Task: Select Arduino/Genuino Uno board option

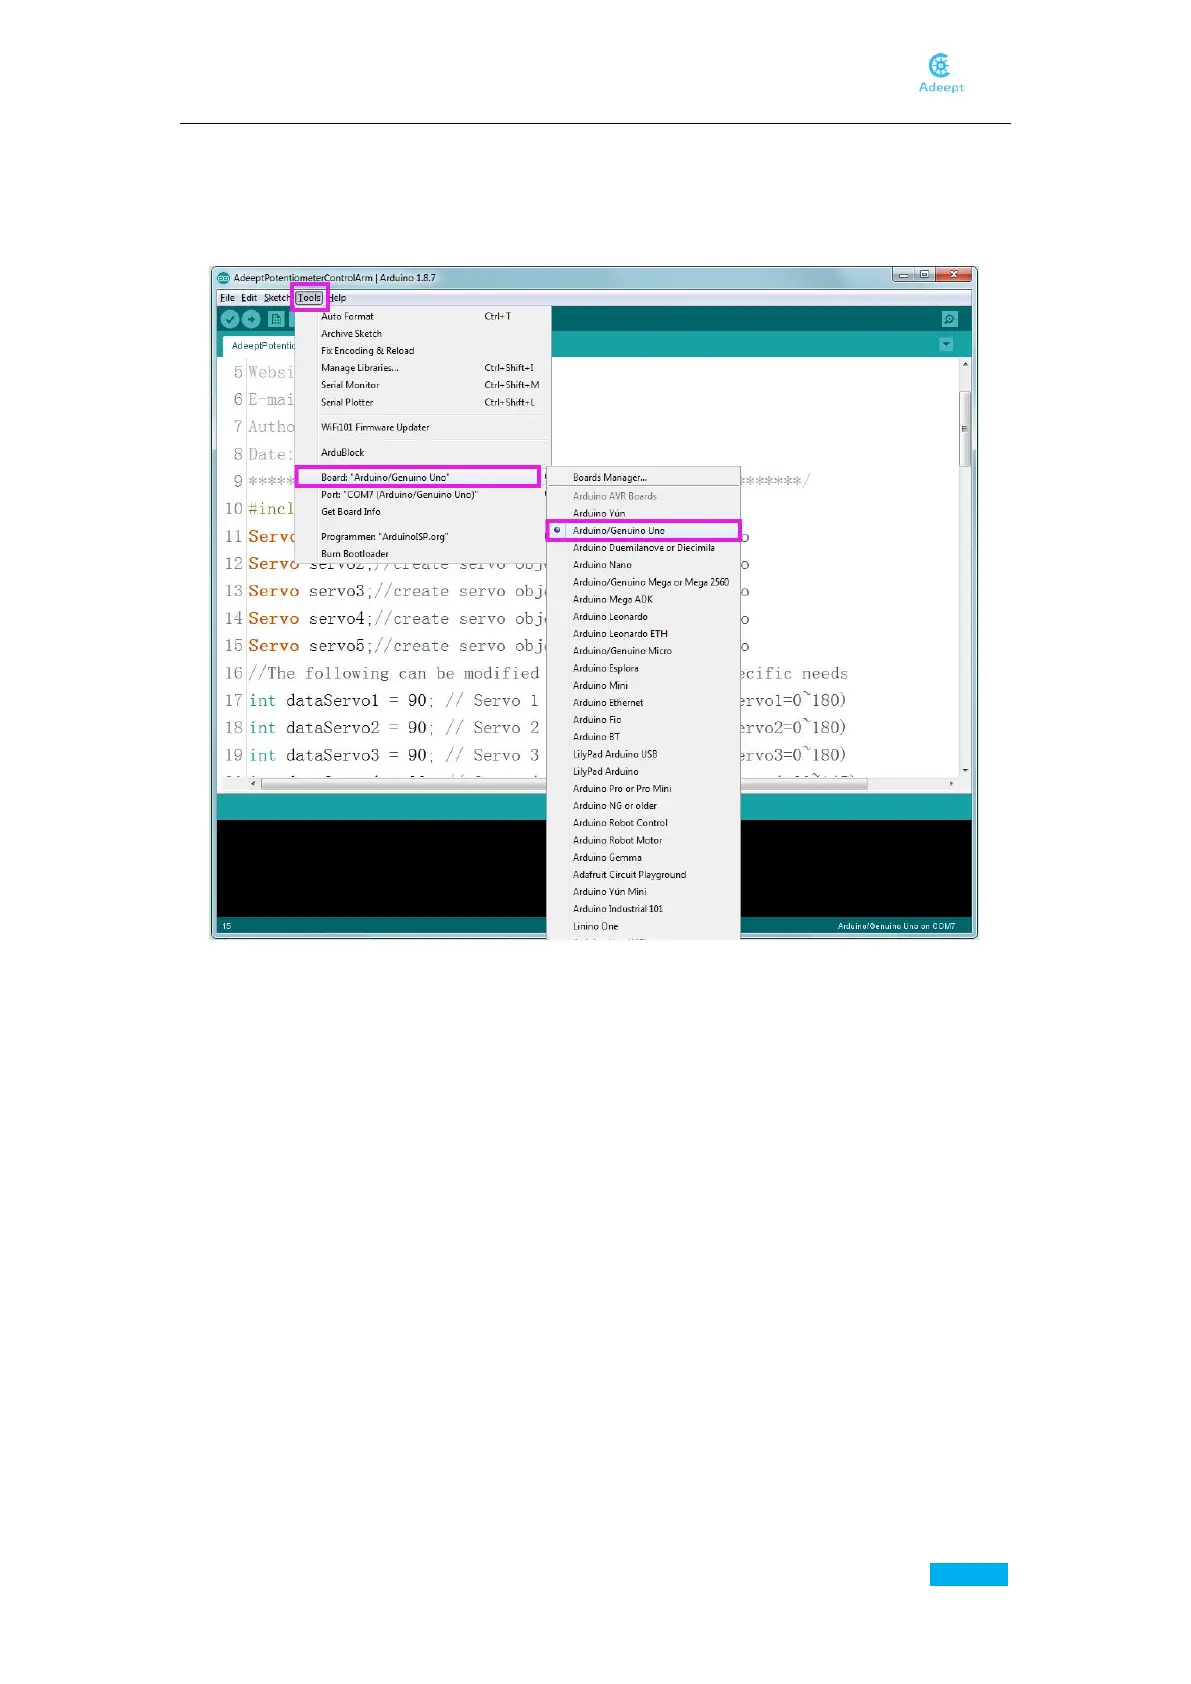Action: point(643,531)
